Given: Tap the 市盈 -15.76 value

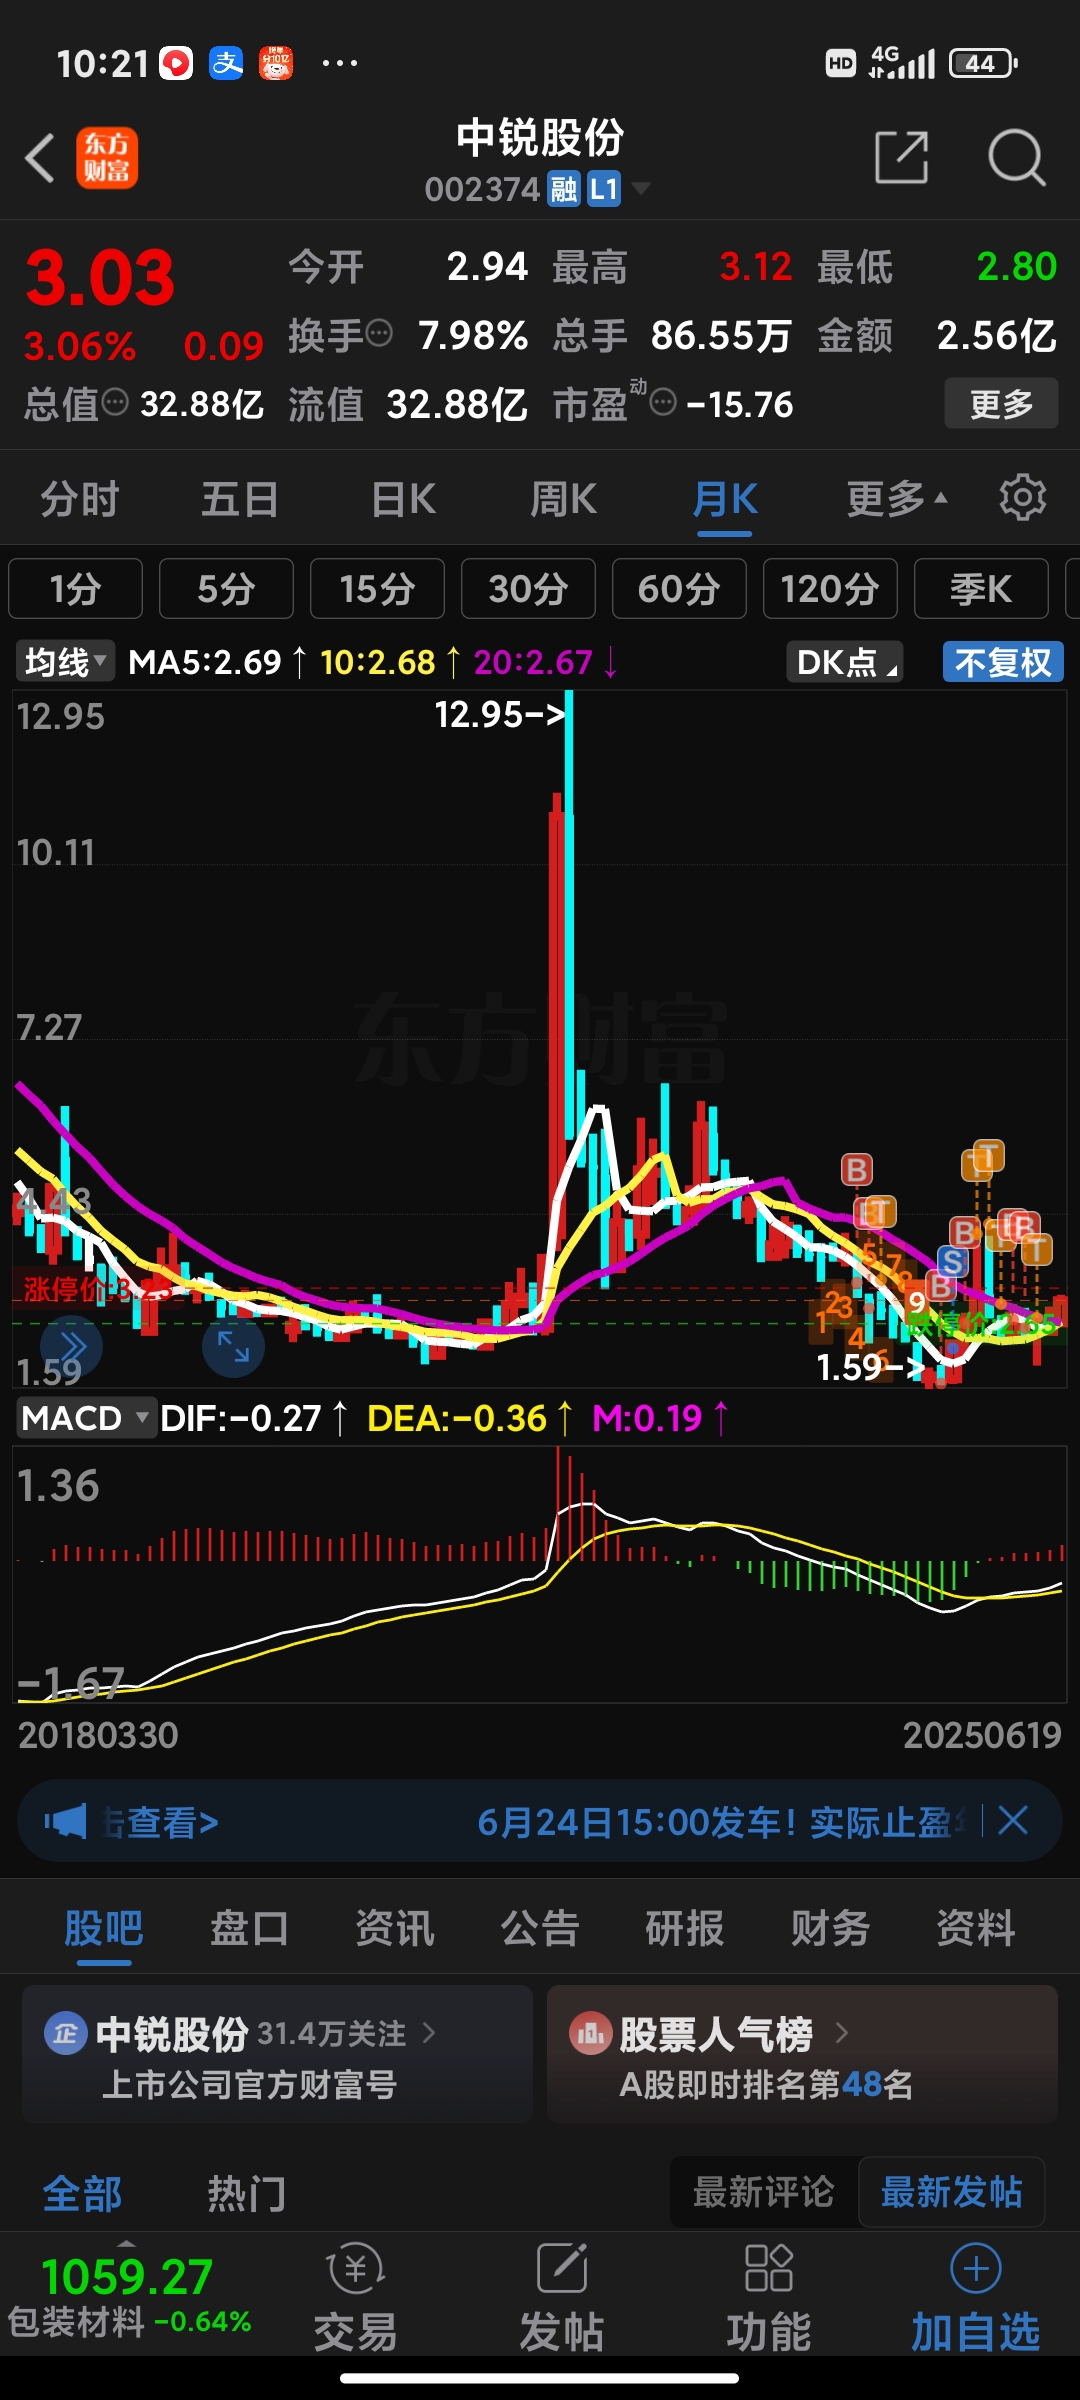Looking at the screenshot, I should 740,404.
